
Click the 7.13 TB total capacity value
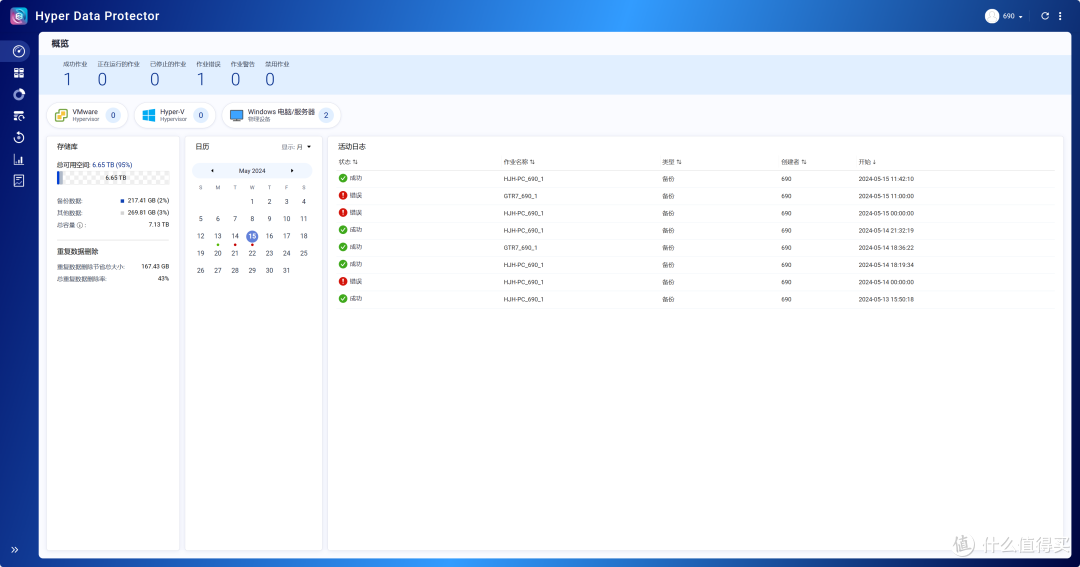(x=158, y=225)
